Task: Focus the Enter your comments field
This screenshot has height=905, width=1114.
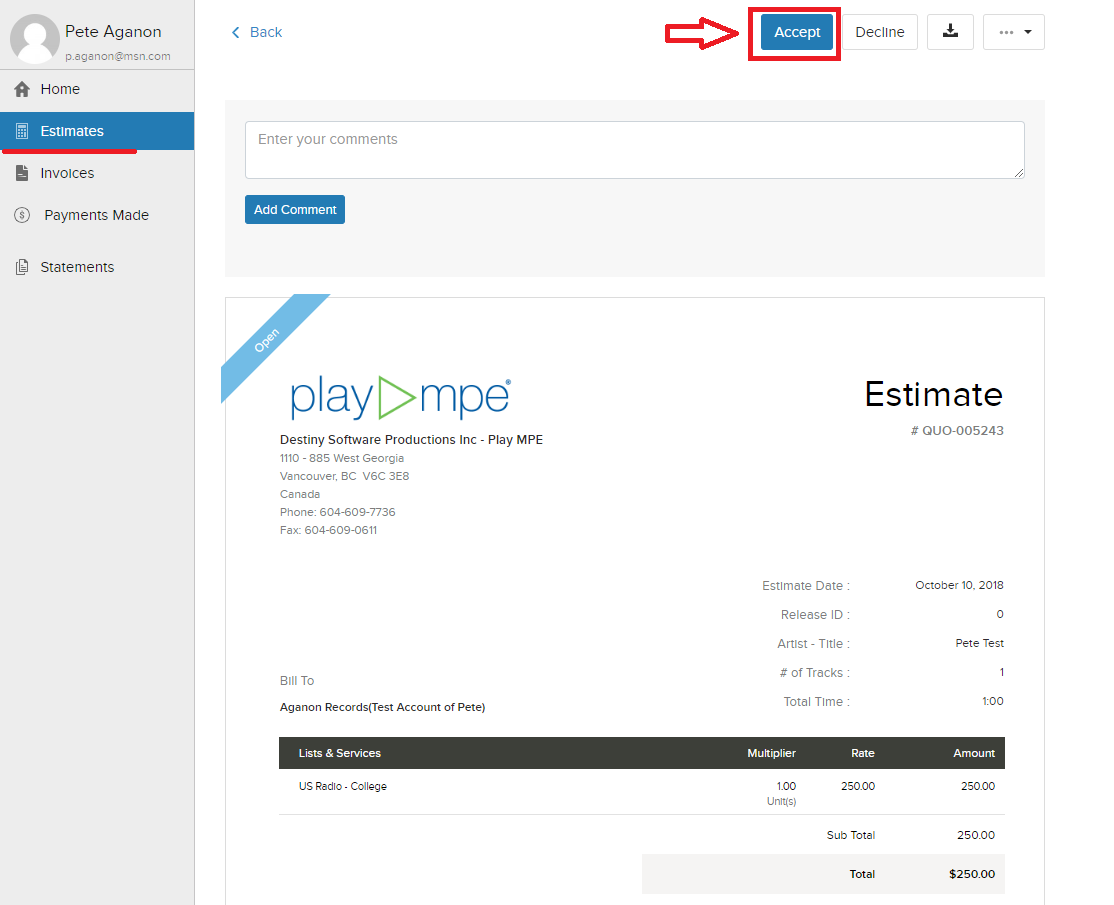Action: 634,150
